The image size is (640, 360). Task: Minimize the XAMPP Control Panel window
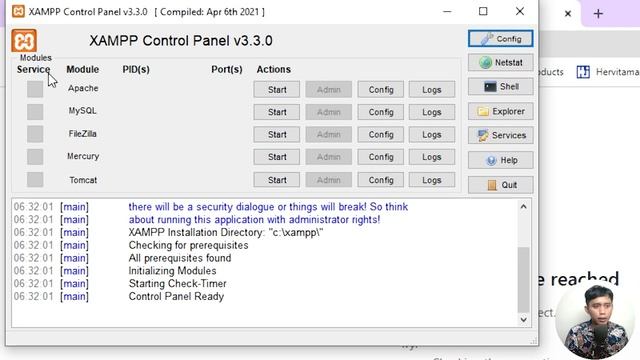[447, 11]
